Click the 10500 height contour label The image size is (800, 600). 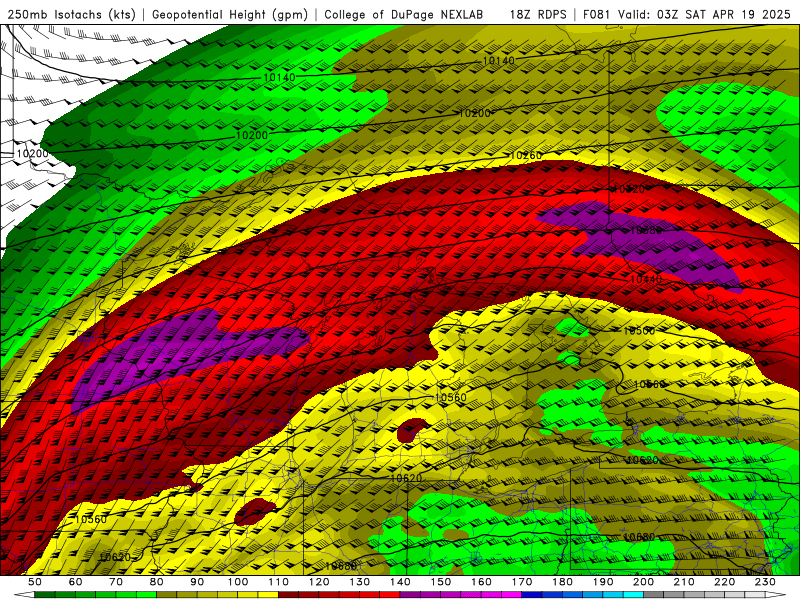639,331
